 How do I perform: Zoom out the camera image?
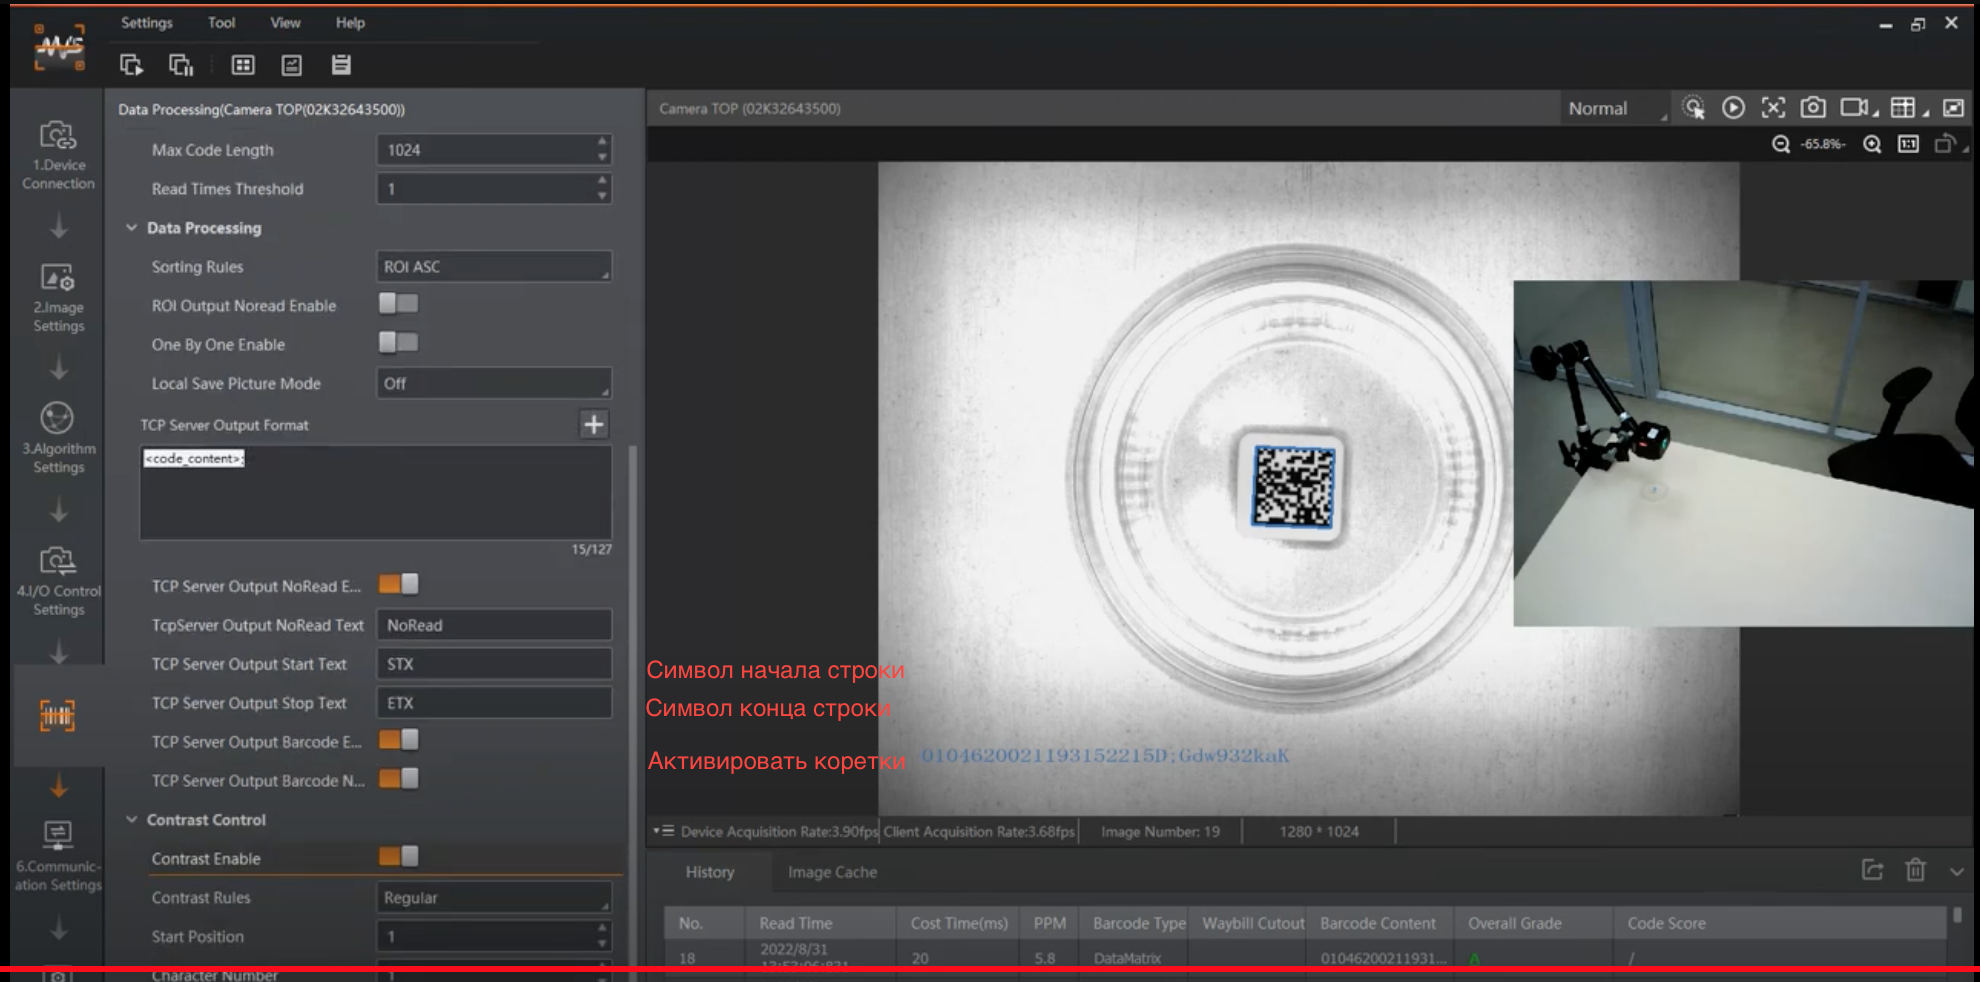point(1781,144)
